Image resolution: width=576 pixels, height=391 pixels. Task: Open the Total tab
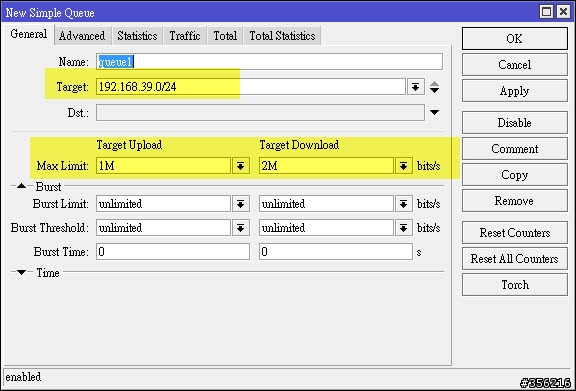[225, 36]
